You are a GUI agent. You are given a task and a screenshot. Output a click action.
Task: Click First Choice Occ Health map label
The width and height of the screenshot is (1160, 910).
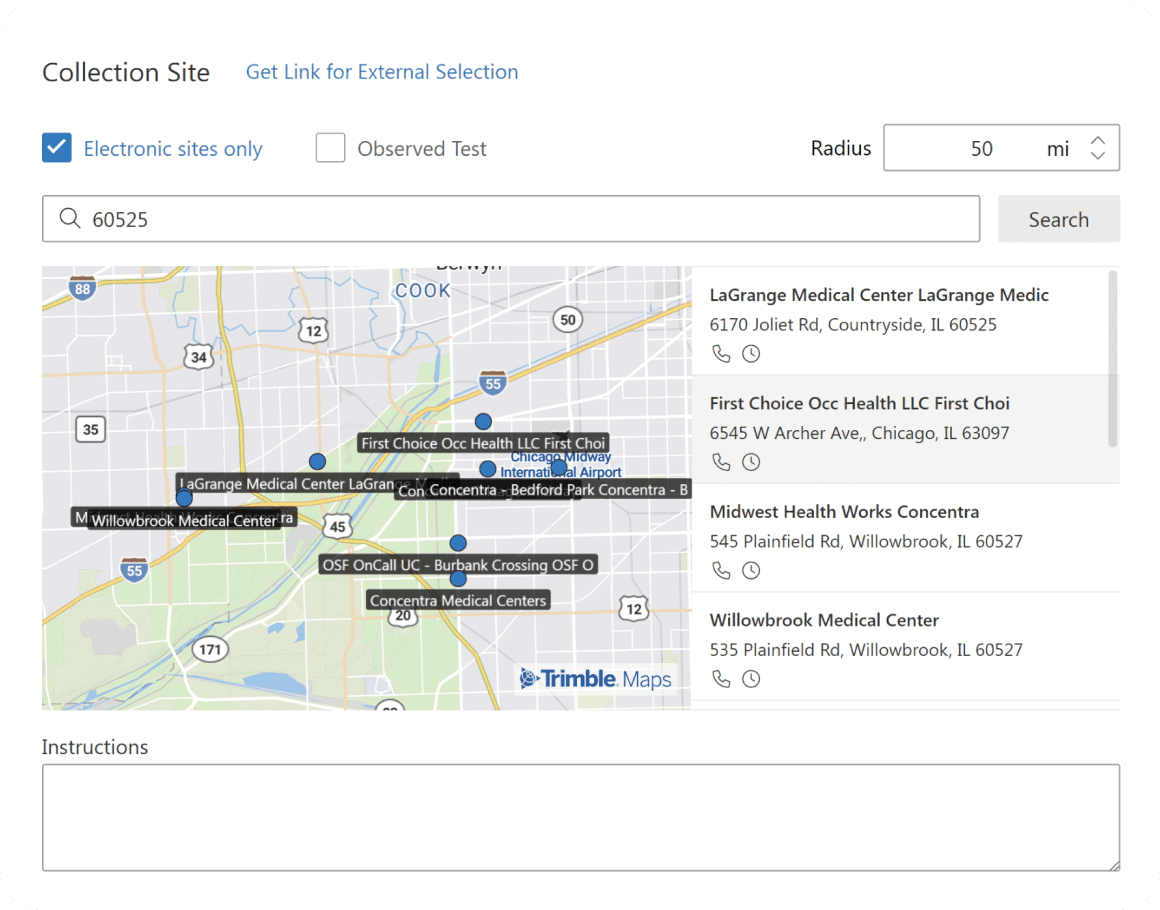(x=483, y=443)
